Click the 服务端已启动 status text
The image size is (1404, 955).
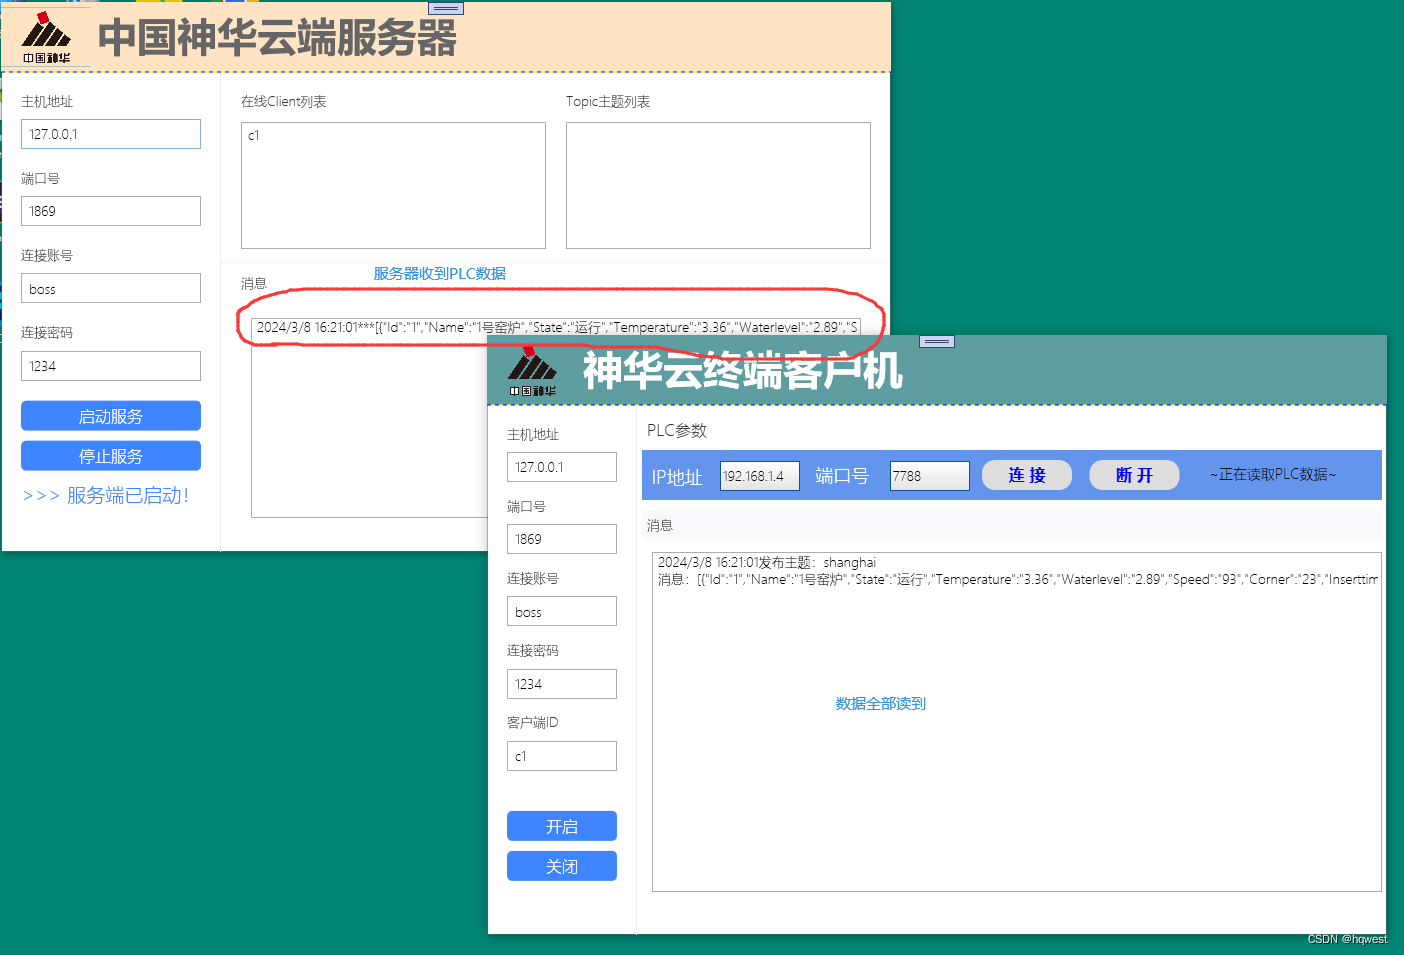[106, 495]
